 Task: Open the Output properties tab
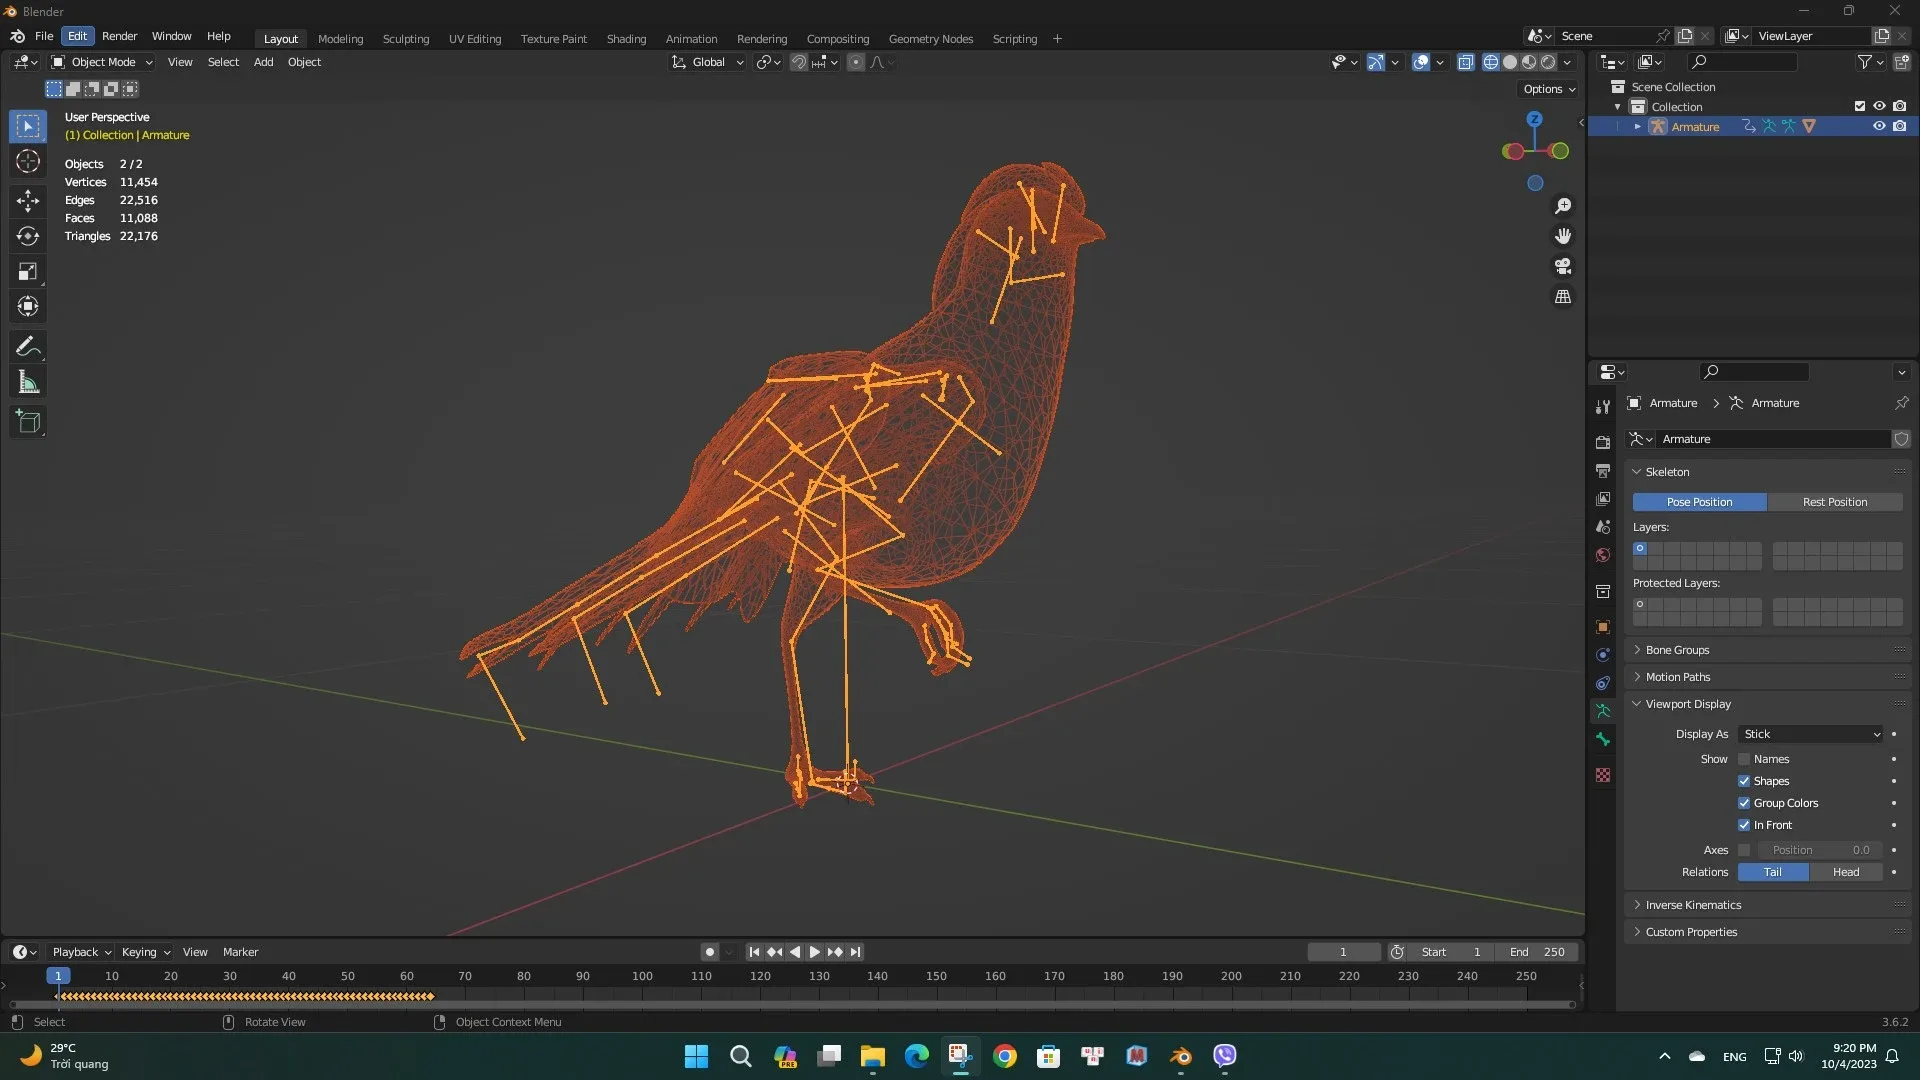(x=1603, y=470)
